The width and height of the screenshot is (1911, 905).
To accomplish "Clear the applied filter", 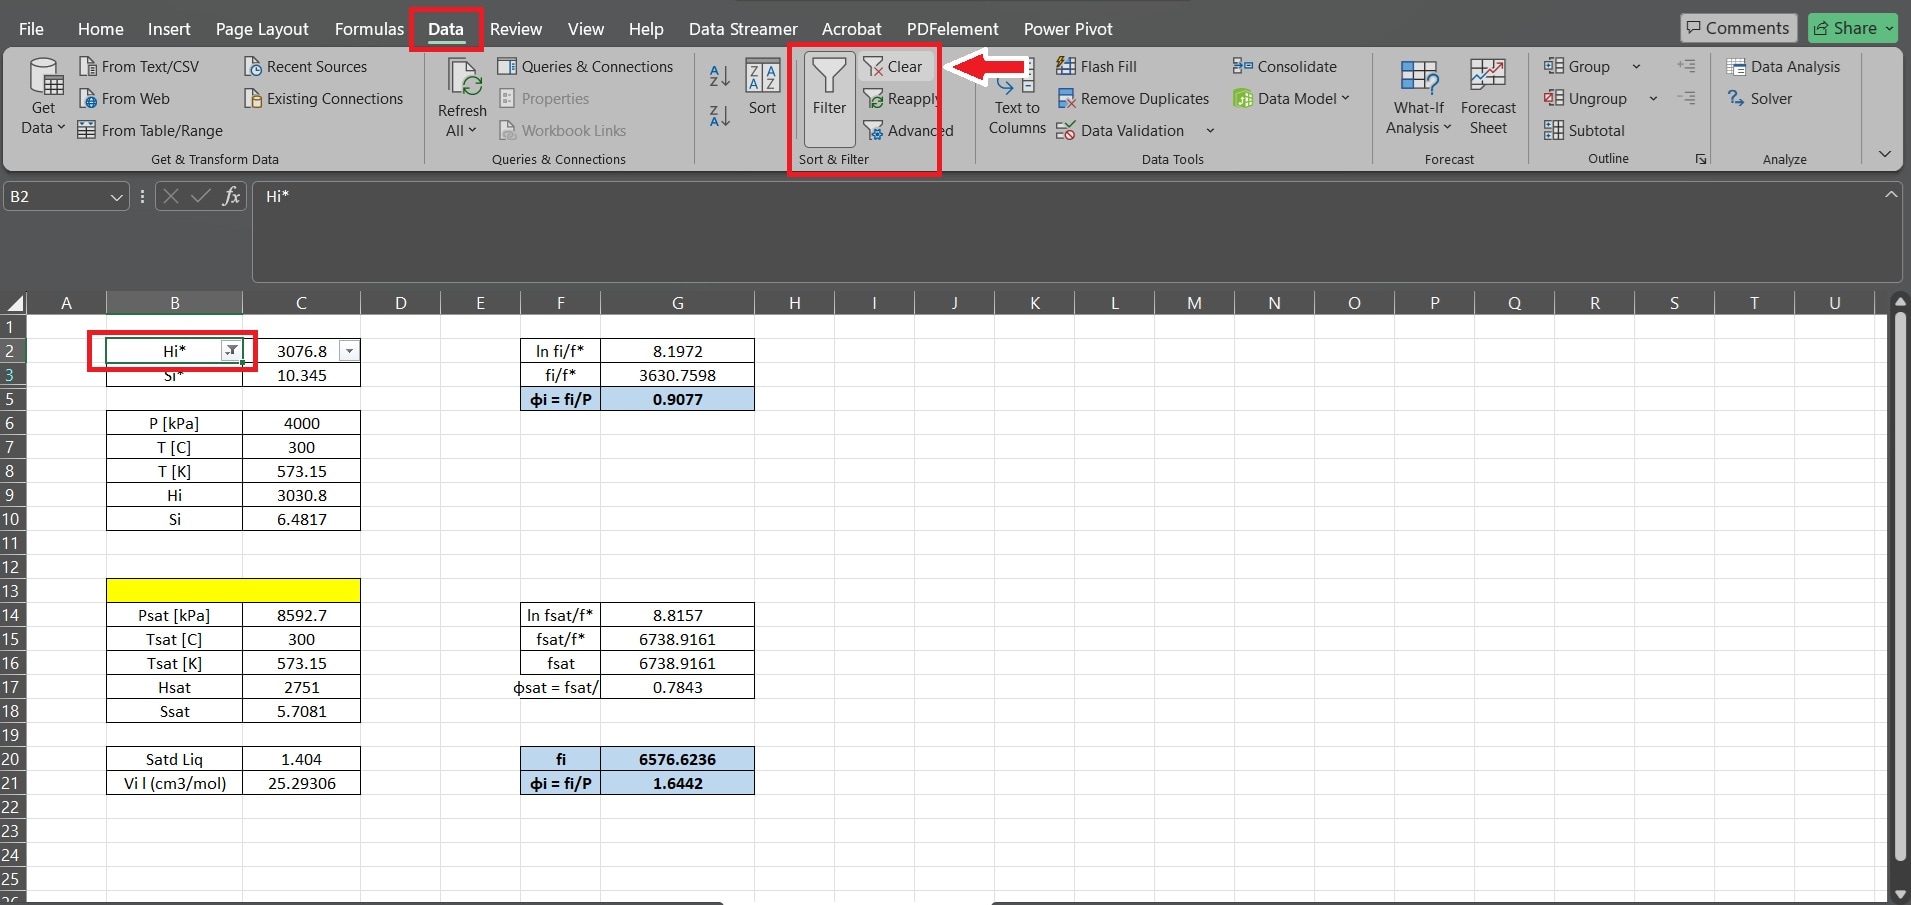I will pos(893,67).
